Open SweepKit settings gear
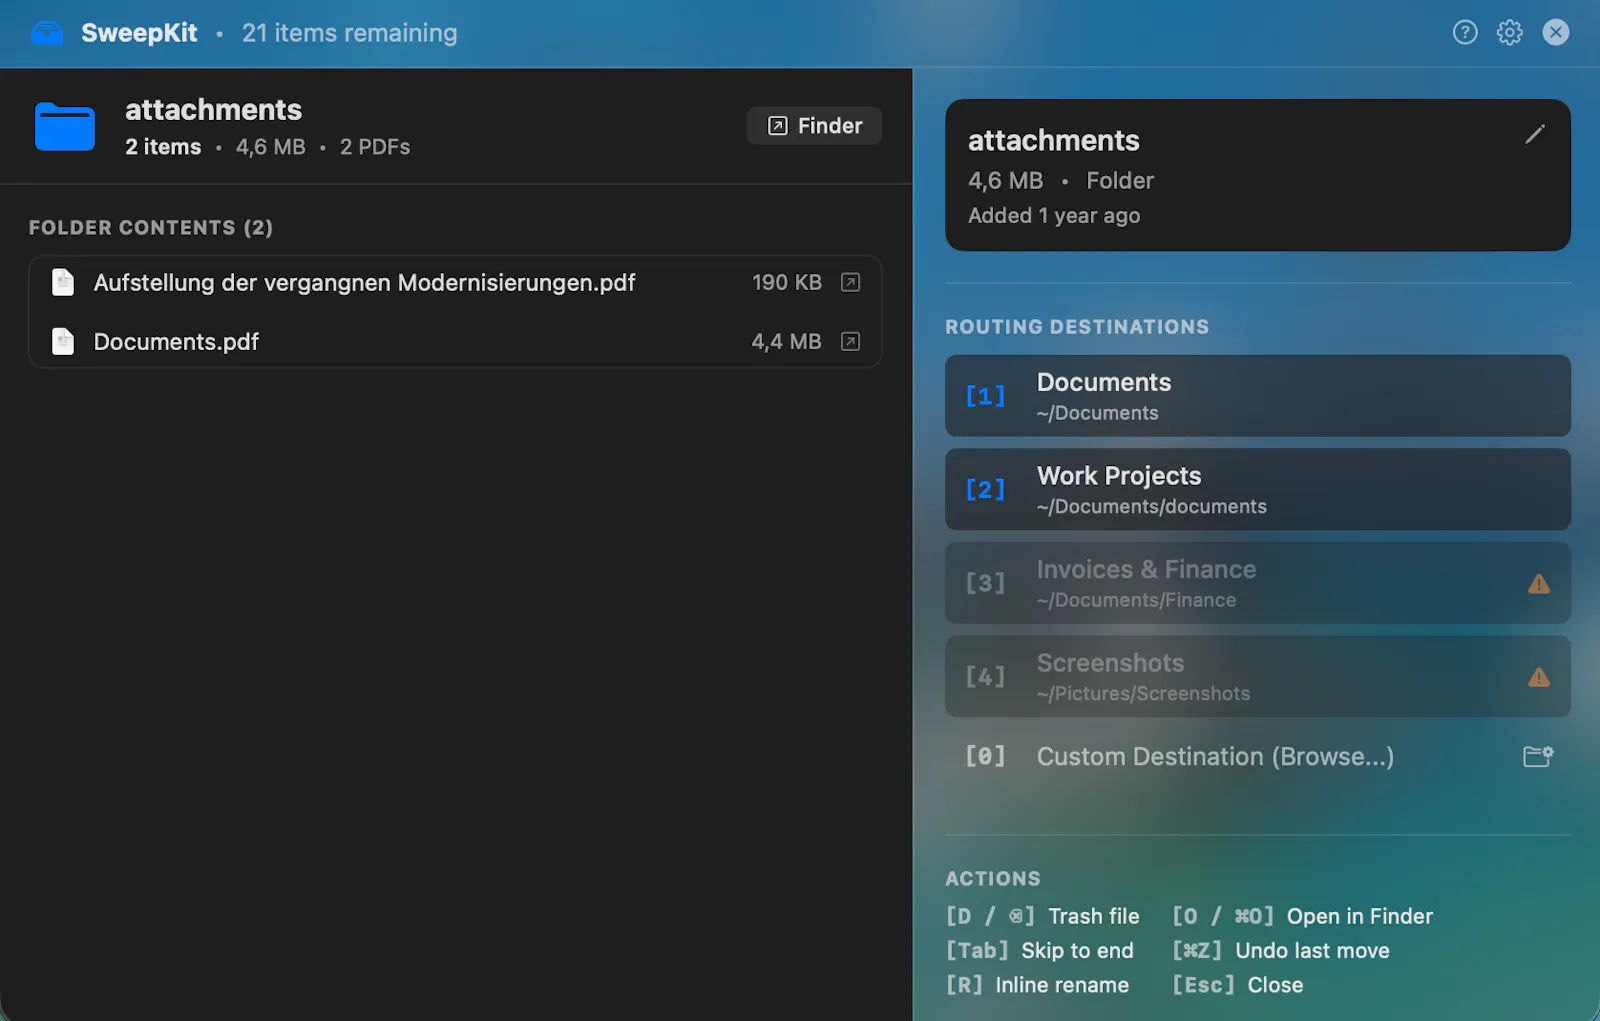Viewport: 1600px width, 1021px height. coord(1510,32)
